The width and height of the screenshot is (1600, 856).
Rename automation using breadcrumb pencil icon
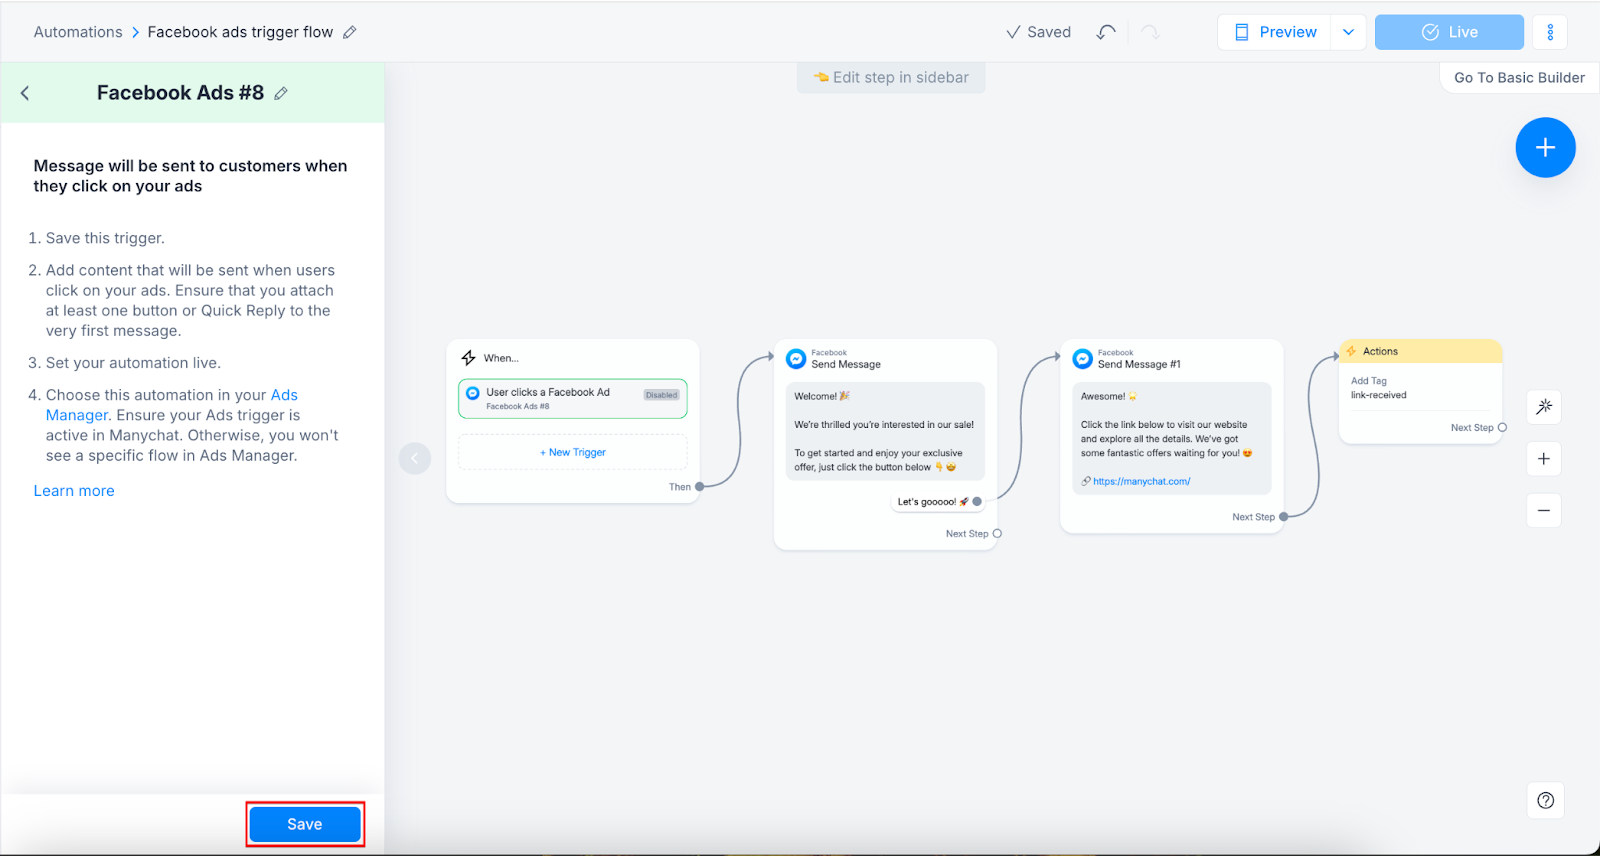pos(349,32)
